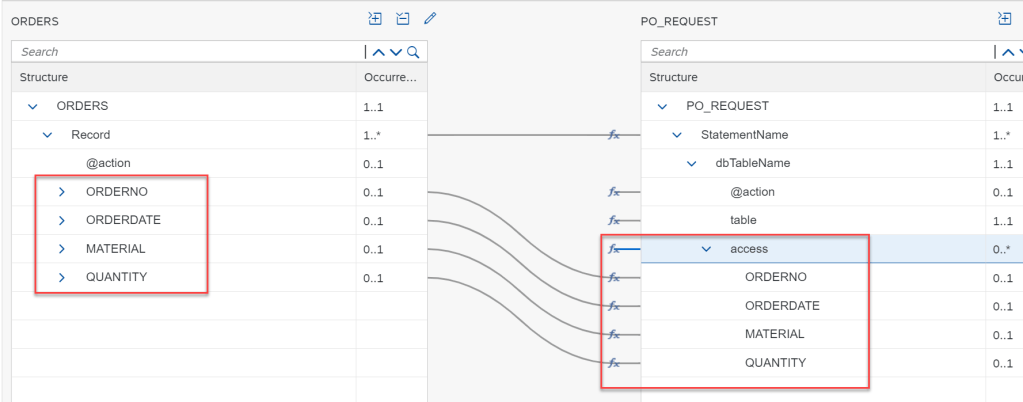This screenshot has height=402, width=1023.
Task: Click the pencil edit icon for ORDERS
Action: (430, 18)
